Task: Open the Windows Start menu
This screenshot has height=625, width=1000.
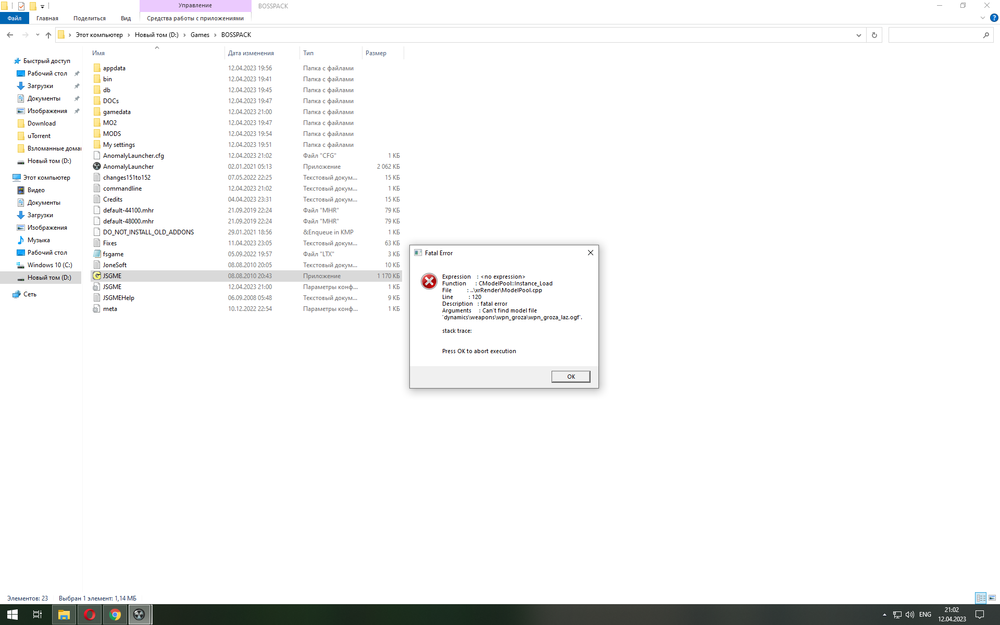Action: click(12, 615)
